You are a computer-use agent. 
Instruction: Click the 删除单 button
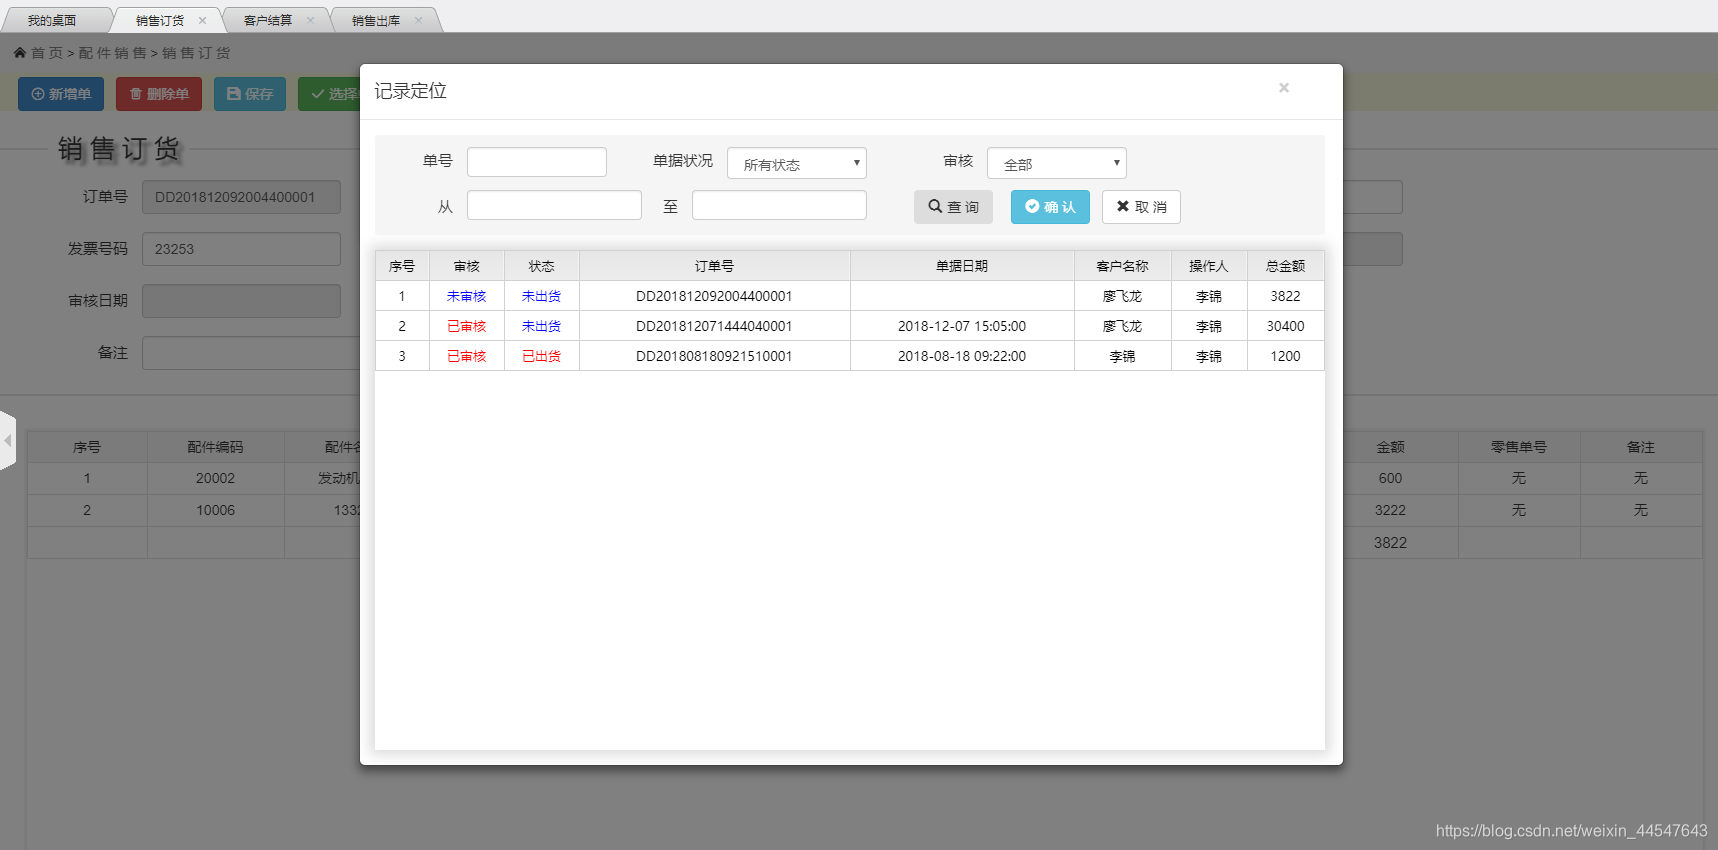[x=159, y=94]
